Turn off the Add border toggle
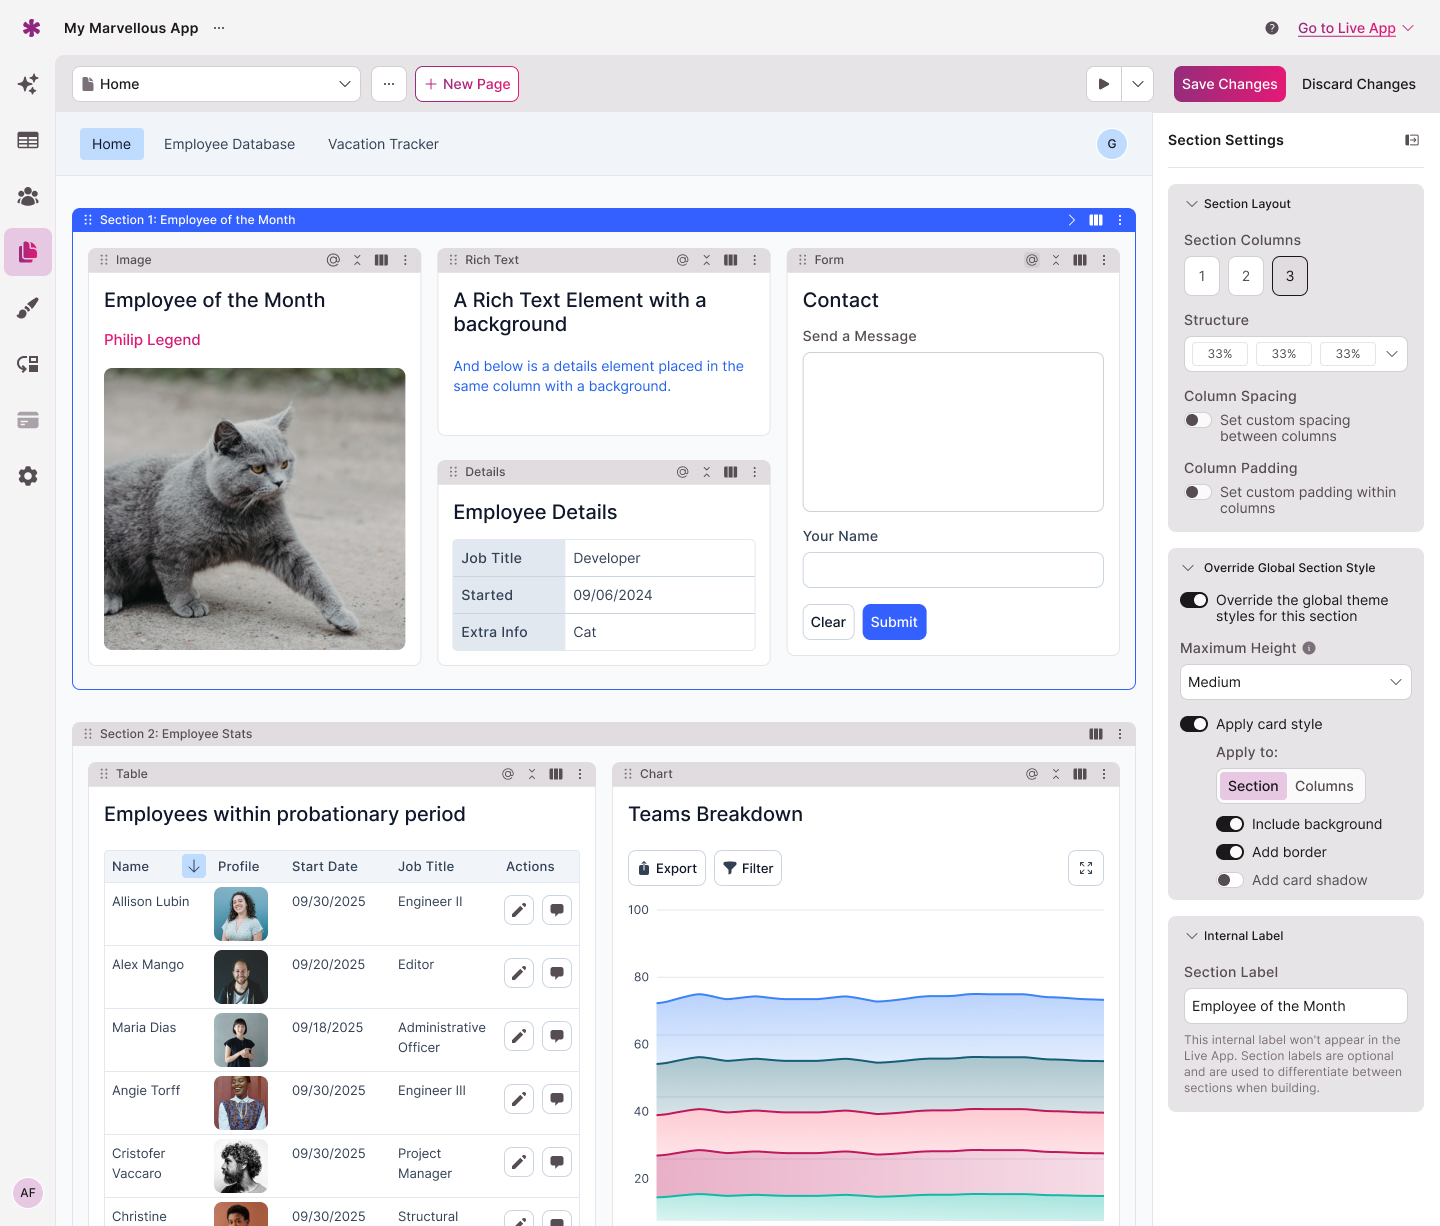 [x=1229, y=852]
